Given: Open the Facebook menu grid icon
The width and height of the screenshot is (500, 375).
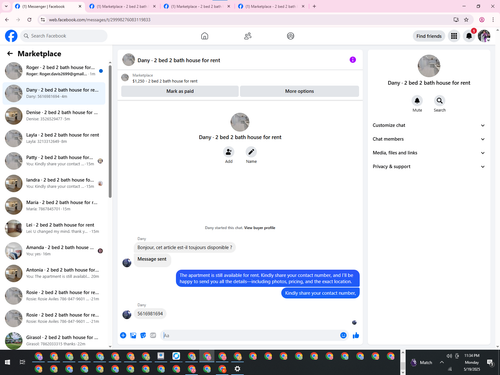Looking at the screenshot, I should (x=454, y=36).
